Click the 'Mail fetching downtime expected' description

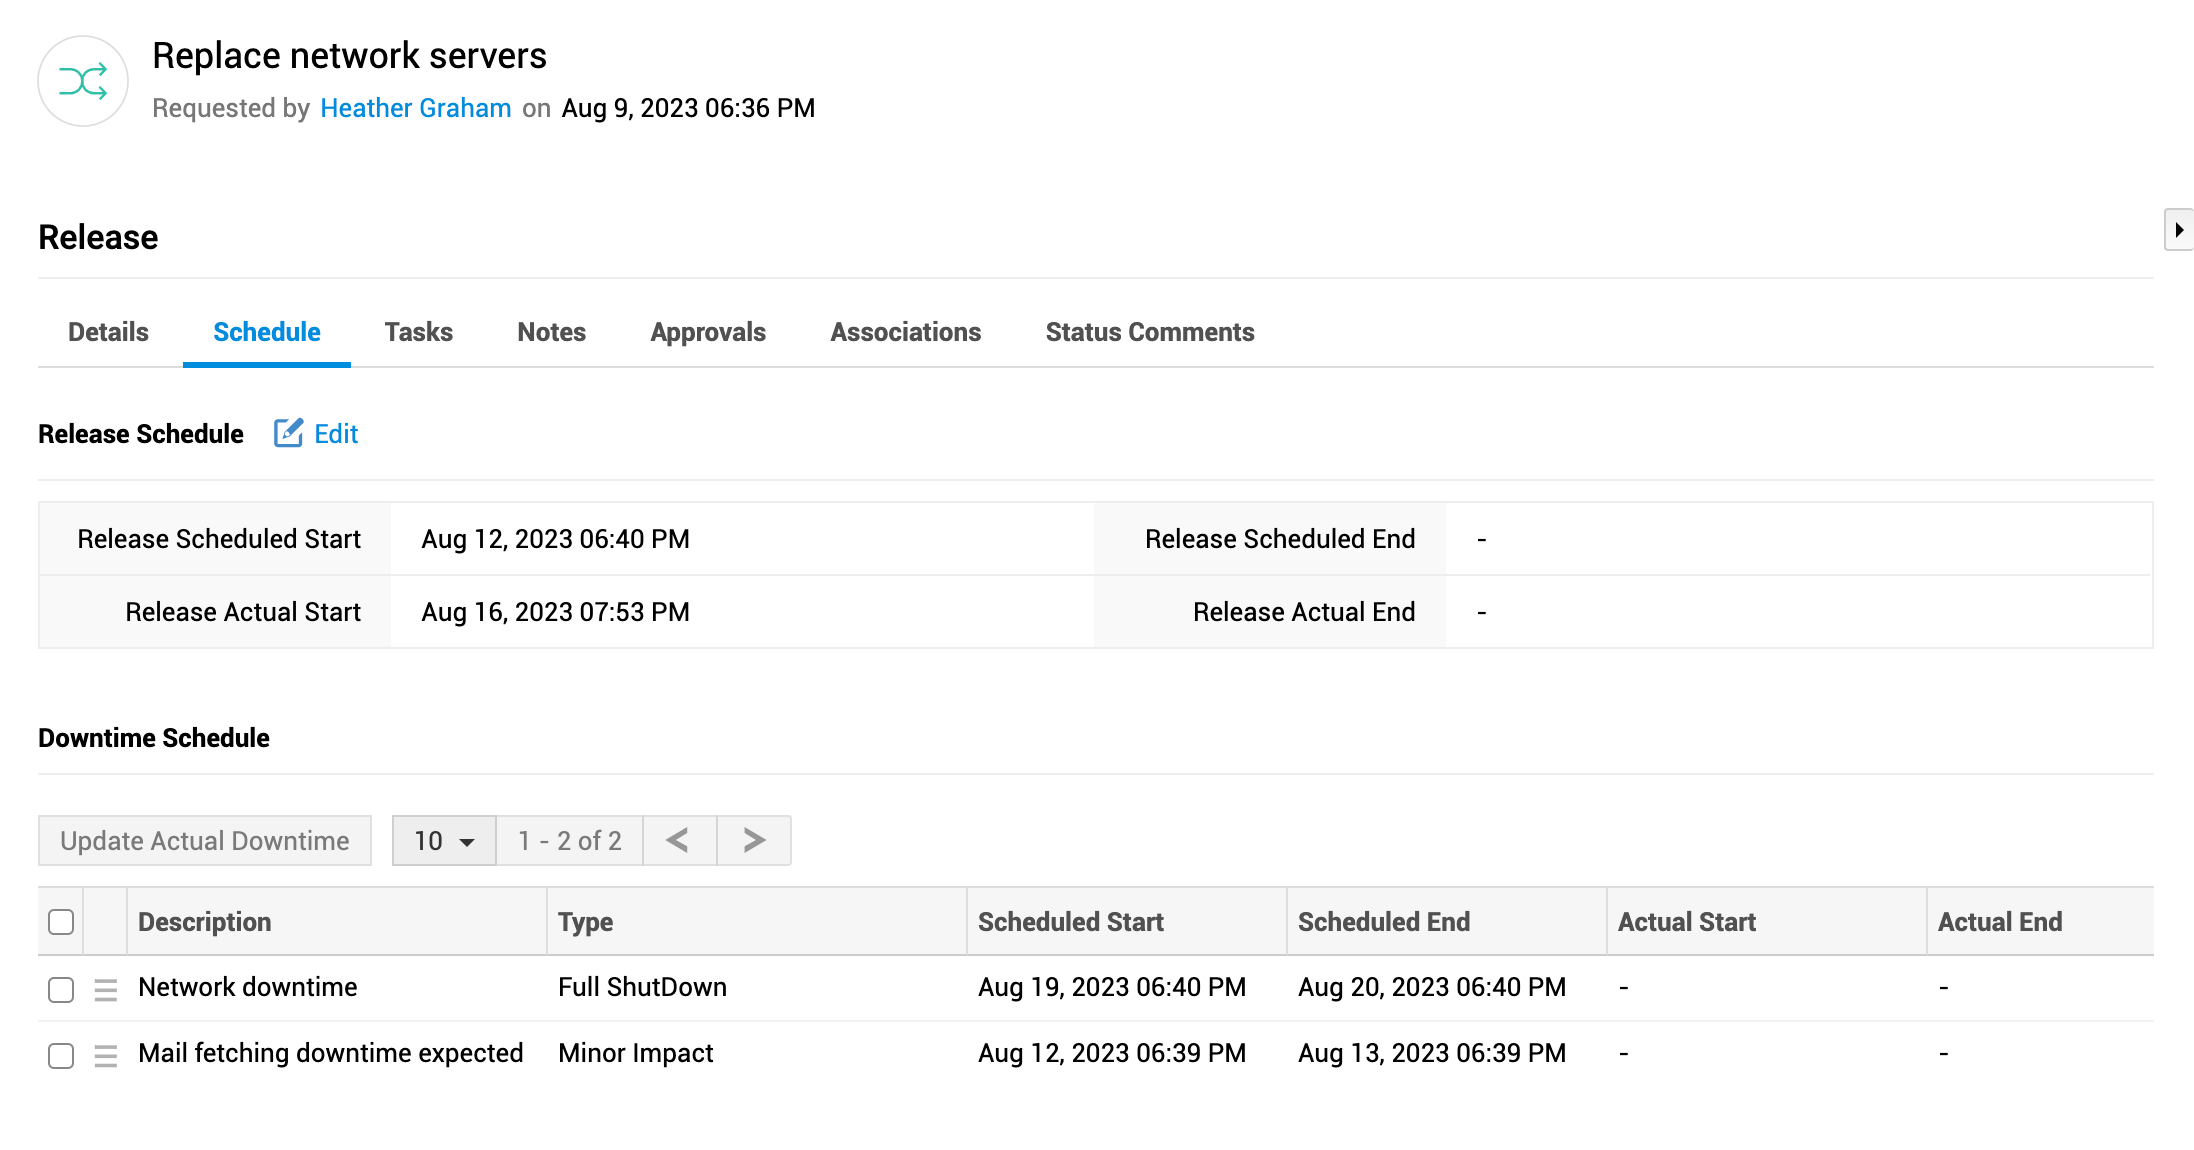pos(331,1053)
